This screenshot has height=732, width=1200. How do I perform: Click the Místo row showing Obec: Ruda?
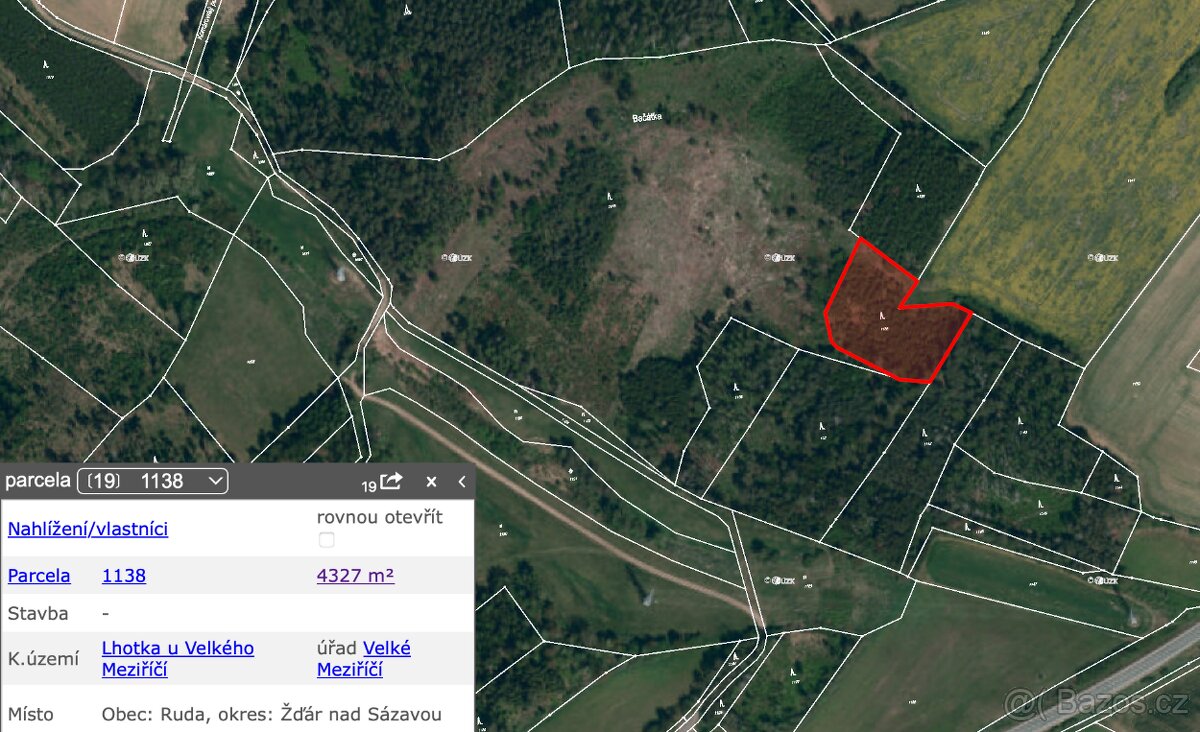(x=237, y=714)
